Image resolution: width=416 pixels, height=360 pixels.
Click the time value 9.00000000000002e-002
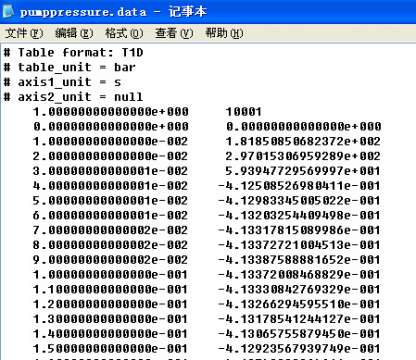click(111, 260)
